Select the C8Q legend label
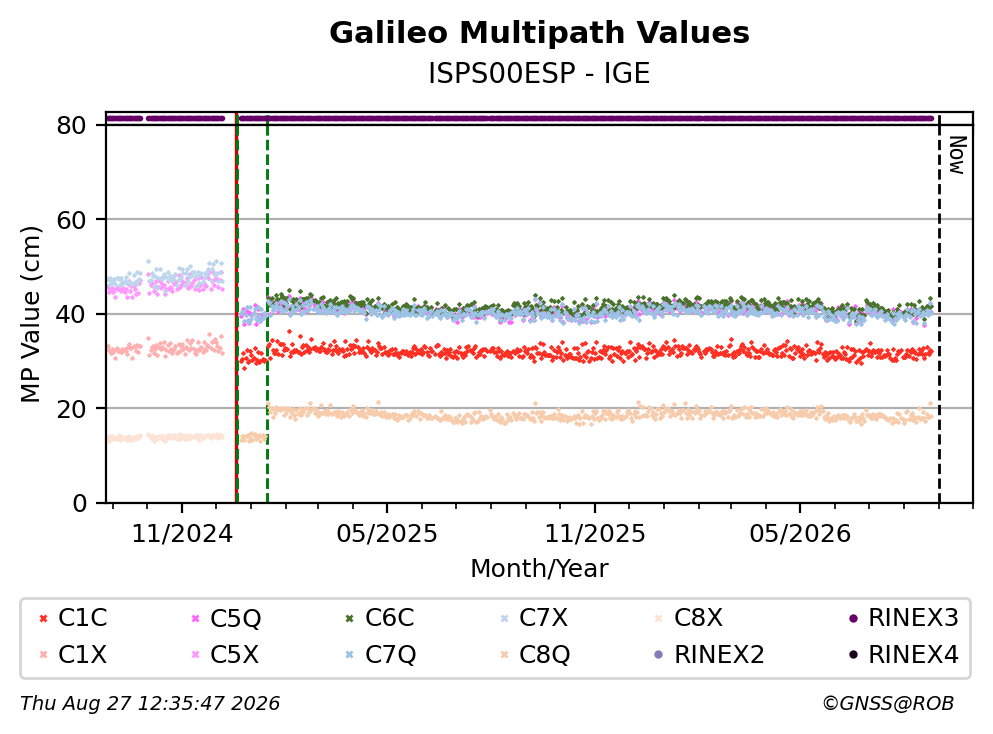This screenshot has width=993, height=734. [x=545, y=654]
